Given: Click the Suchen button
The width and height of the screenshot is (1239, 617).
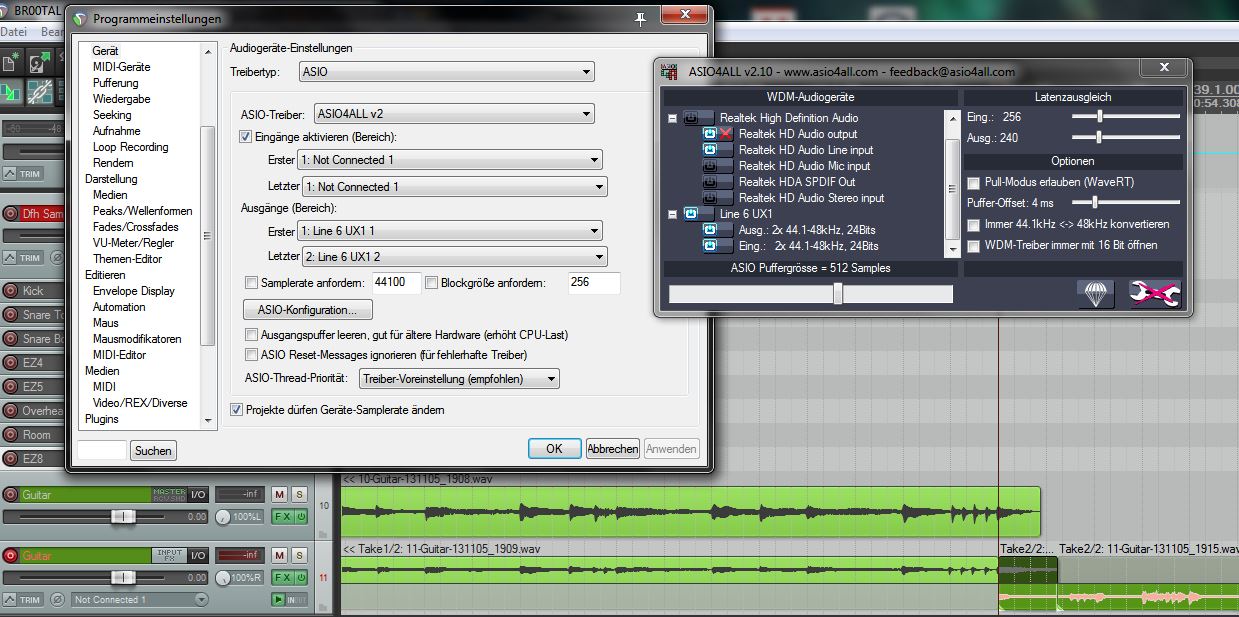Looking at the screenshot, I should click(153, 451).
